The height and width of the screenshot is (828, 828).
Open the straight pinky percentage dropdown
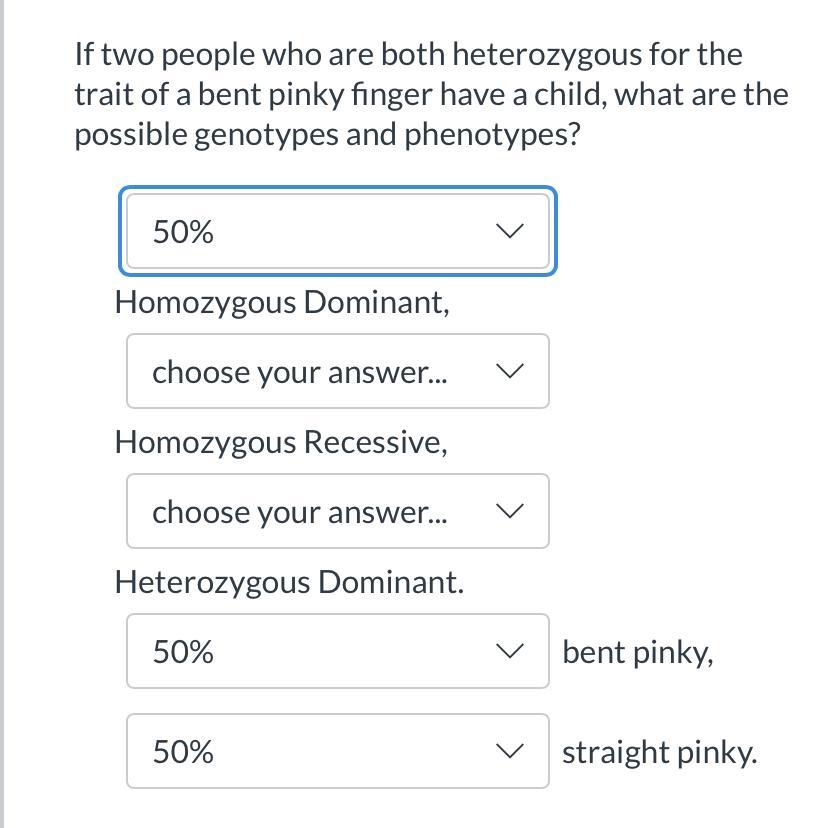click(337, 752)
